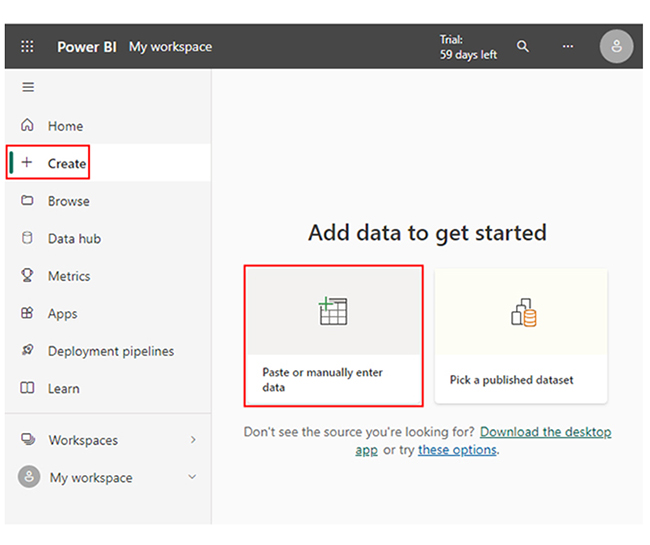
Task: Follow the these options link
Action: pyautogui.click(x=457, y=450)
